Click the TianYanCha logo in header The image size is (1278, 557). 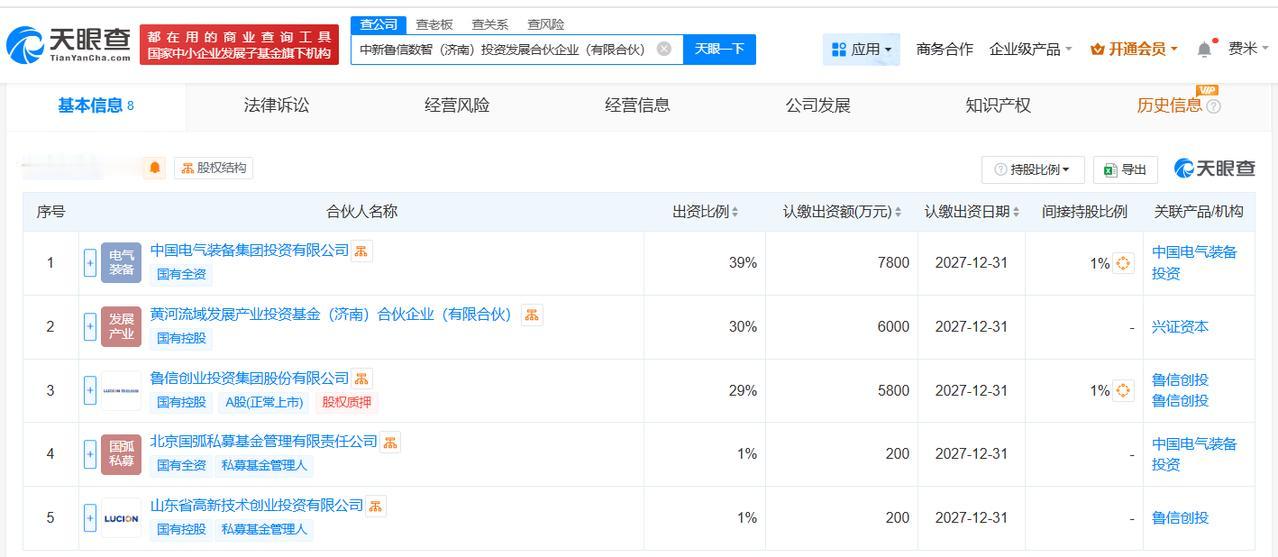[x=69, y=44]
